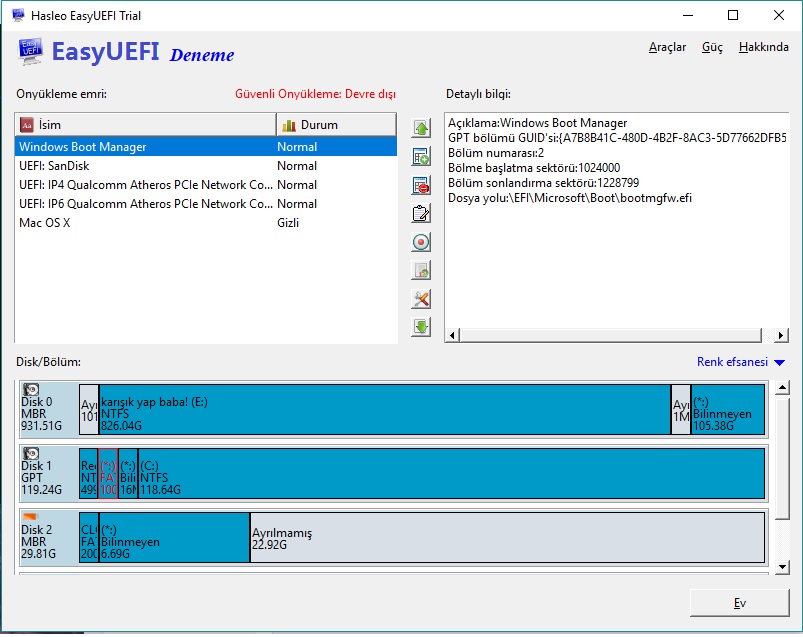Viewport: 803px width, 637px height.
Task: Sort boot entries by Durum column
Action: (x=335, y=125)
